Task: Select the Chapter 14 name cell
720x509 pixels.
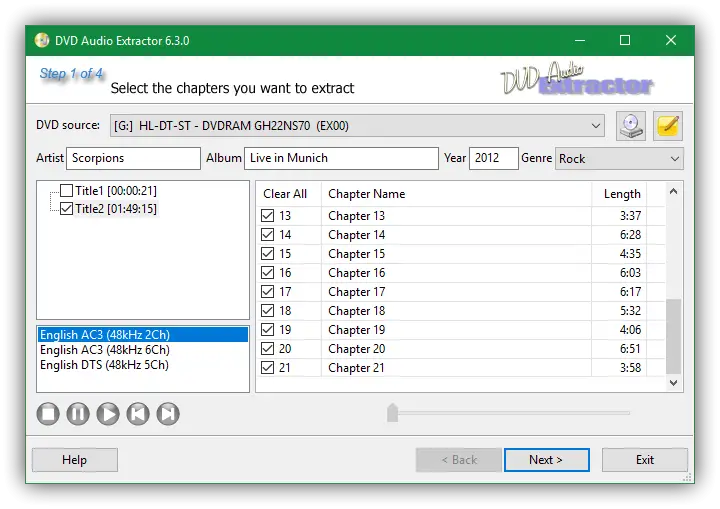Action: 456,235
